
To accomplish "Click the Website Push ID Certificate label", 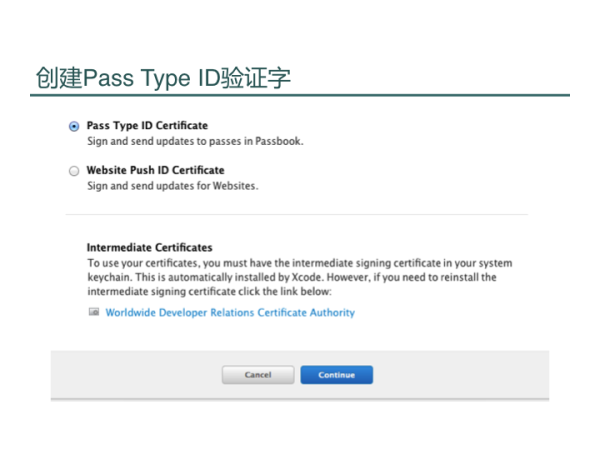I will point(155,170).
